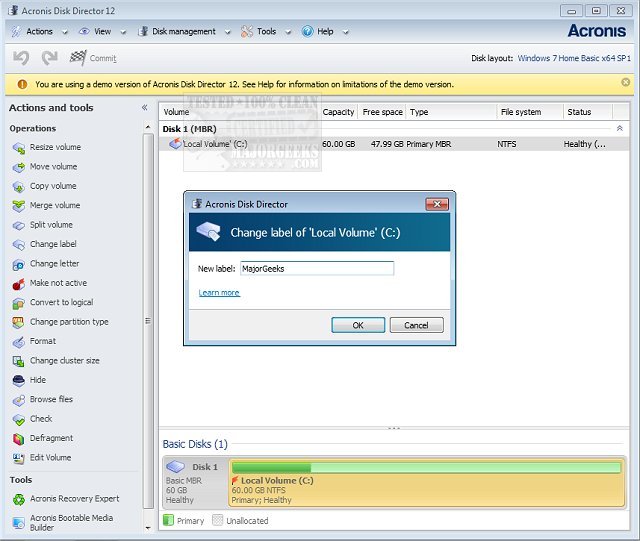This screenshot has height=541, width=640.
Task: Click the Redo arrow in toolbar
Action: tap(50, 58)
